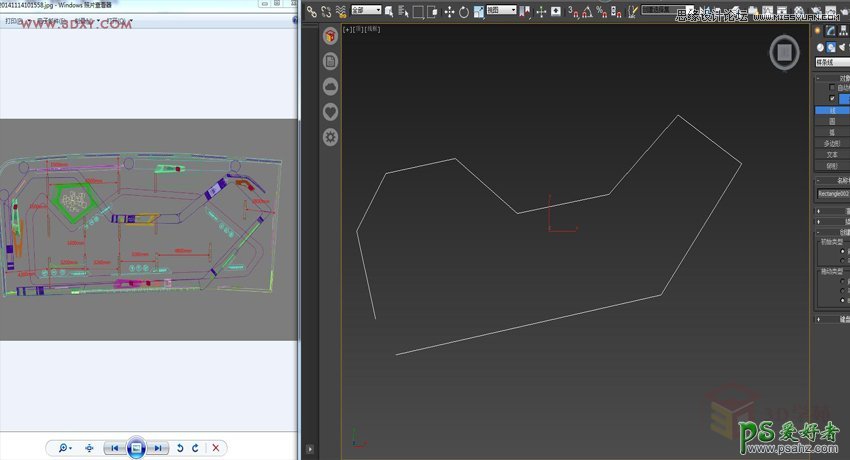The height and width of the screenshot is (460, 850).
Task: Toggle the Angle Snap magnet
Action: [x=587, y=11]
